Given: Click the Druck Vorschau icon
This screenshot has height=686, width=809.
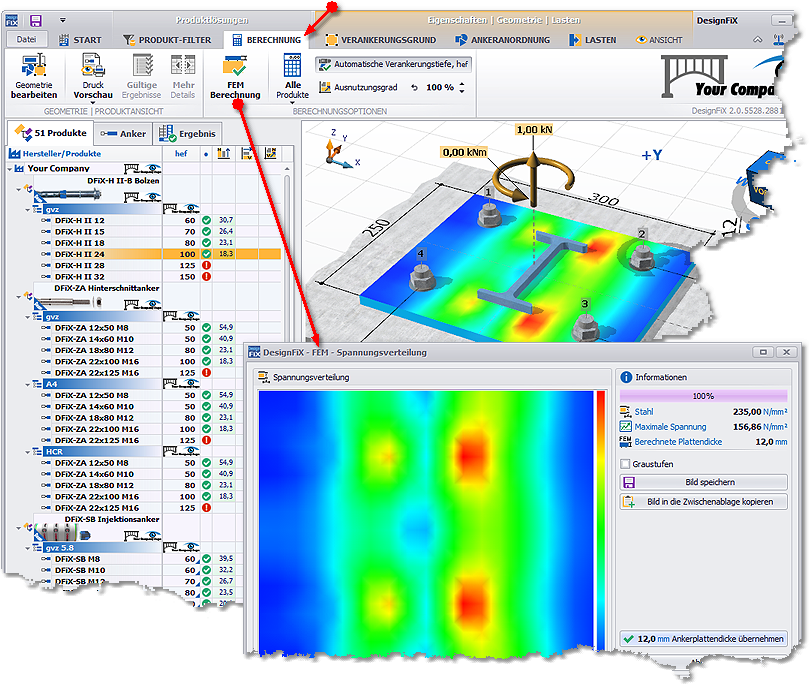Looking at the screenshot, I should pos(93,66).
